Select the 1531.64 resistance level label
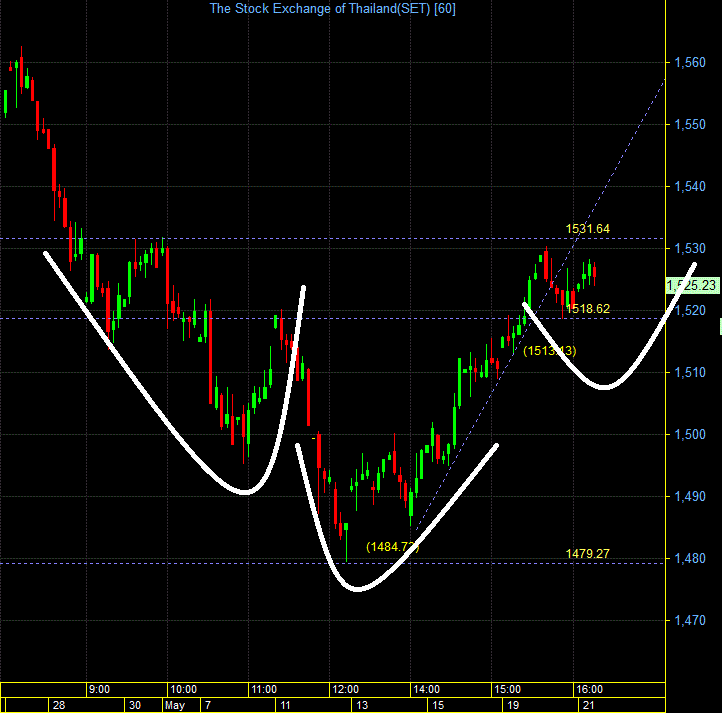 pyautogui.click(x=588, y=229)
